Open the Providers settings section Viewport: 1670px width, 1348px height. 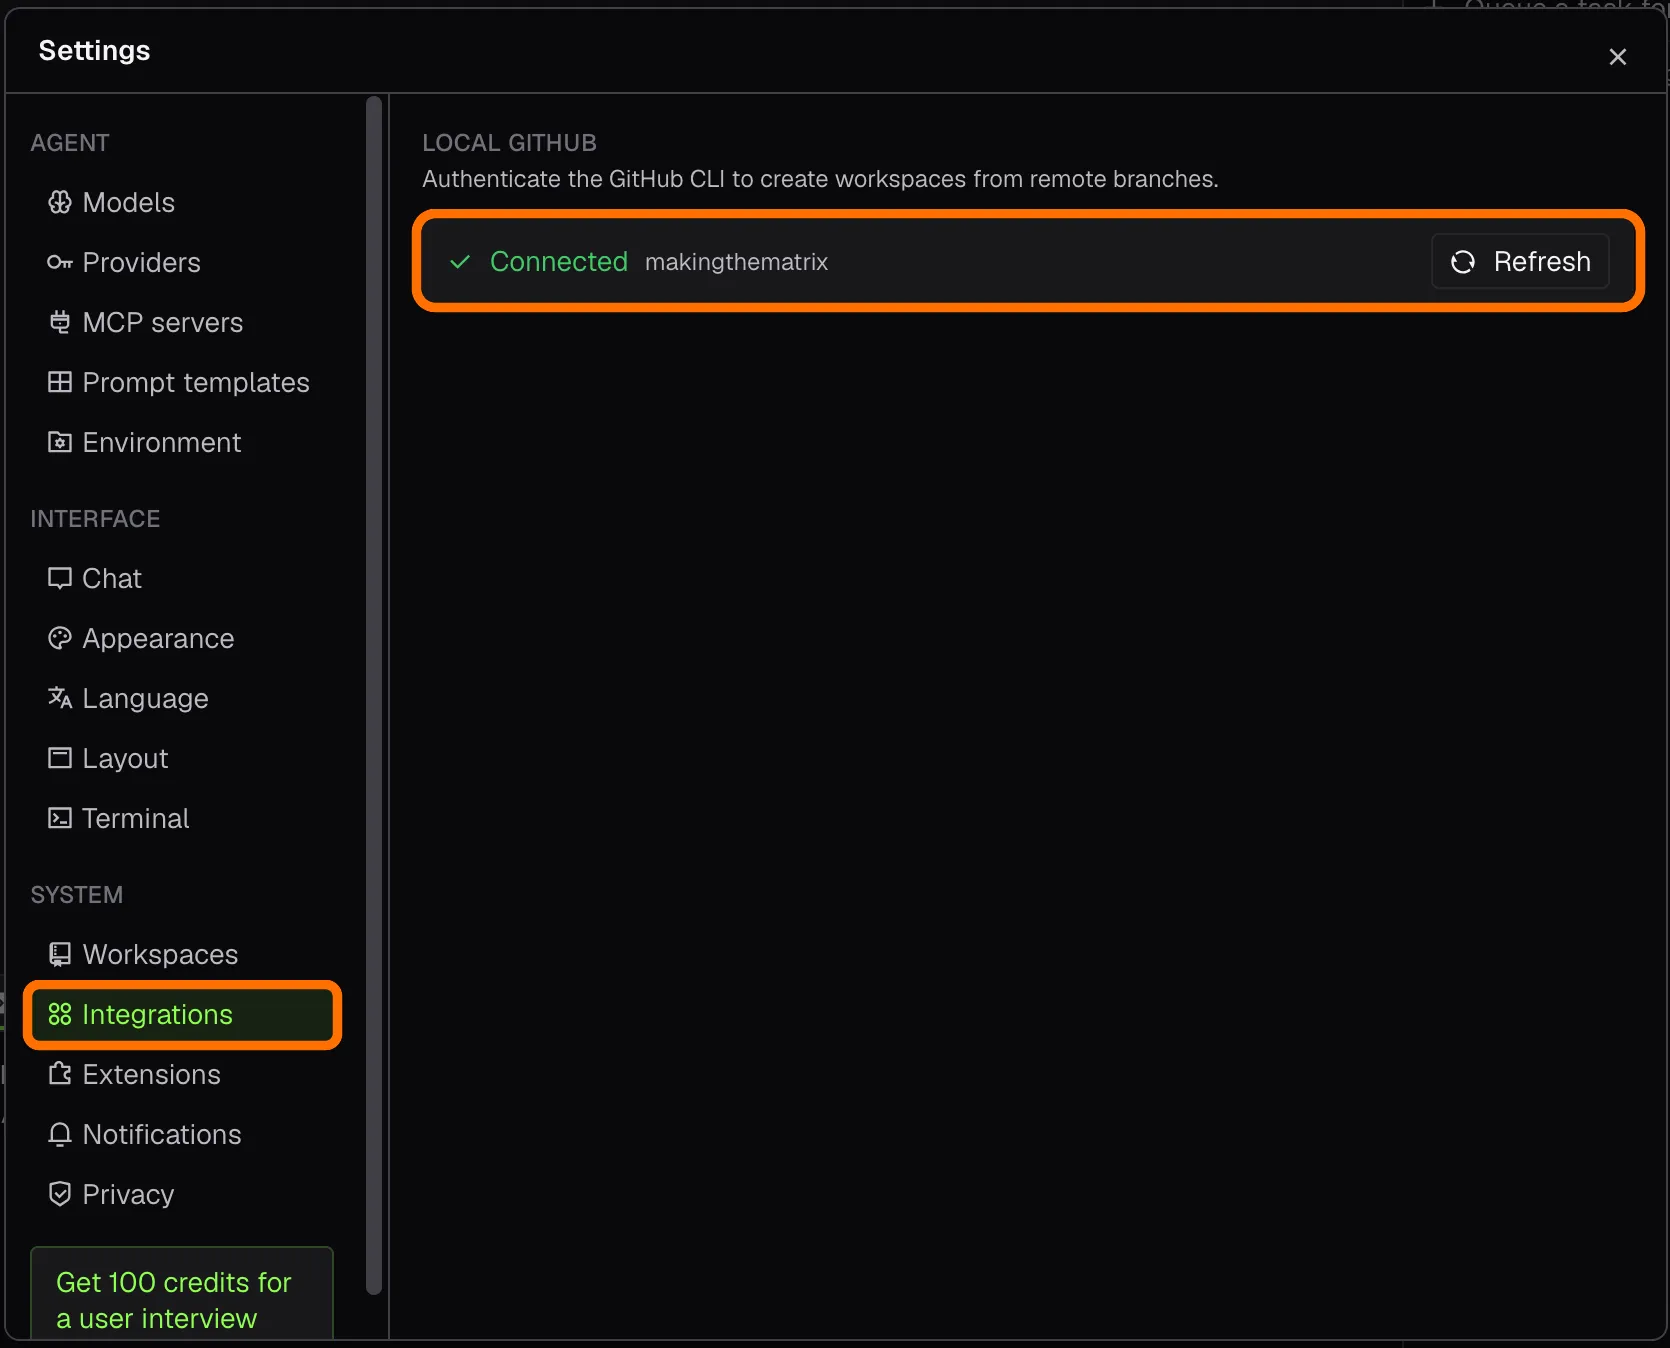coord(181,262)
